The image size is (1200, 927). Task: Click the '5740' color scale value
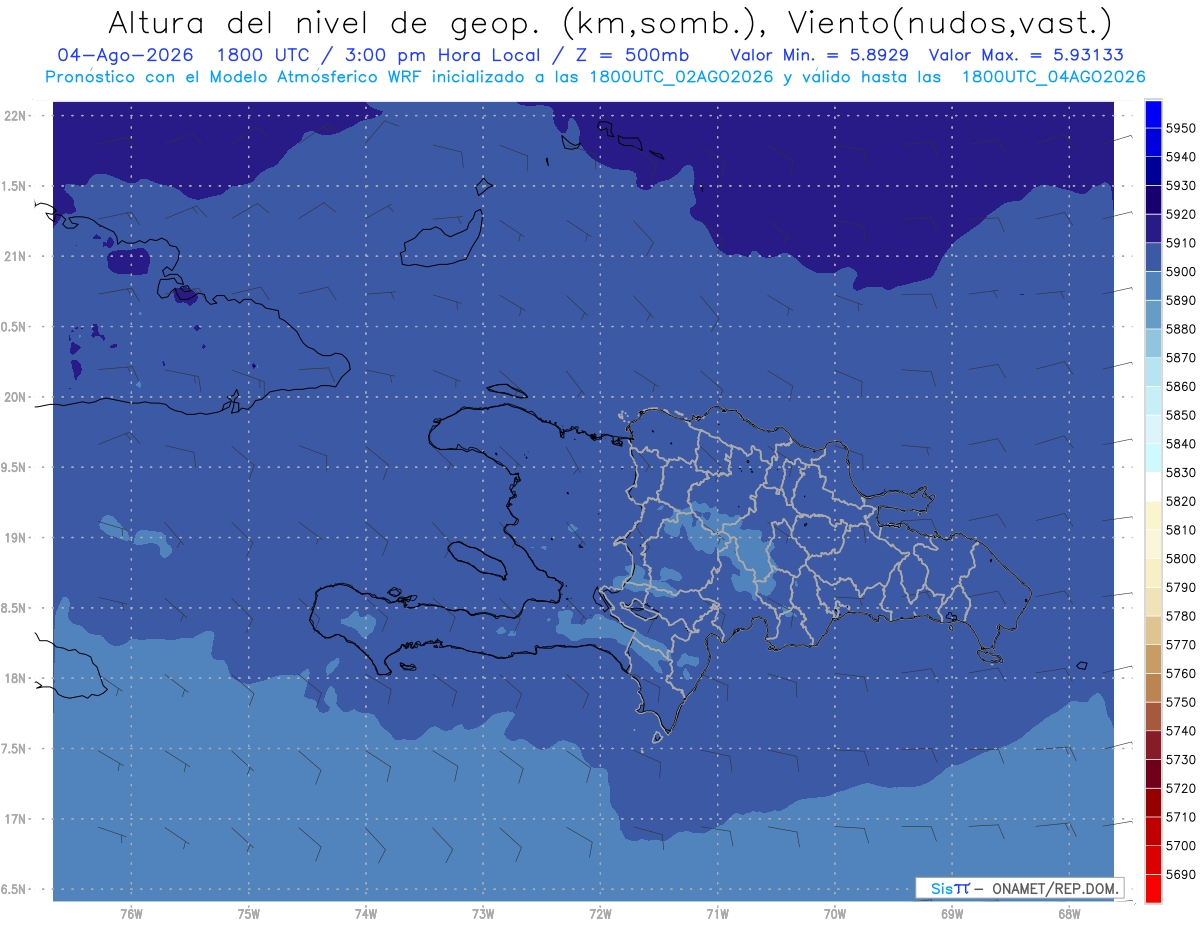(1180, 731)
